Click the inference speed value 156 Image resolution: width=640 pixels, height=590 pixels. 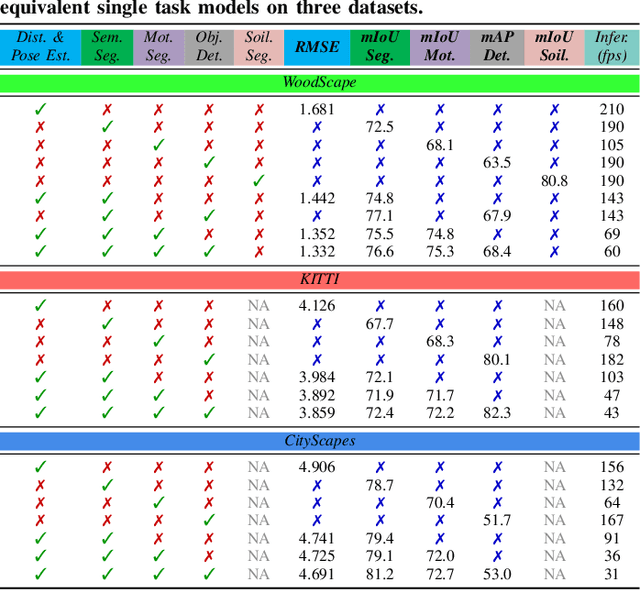point(612,467)
